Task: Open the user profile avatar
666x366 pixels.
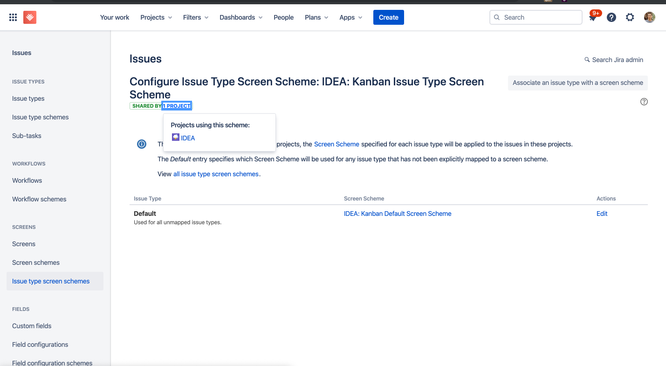Action: coord(649,17)
